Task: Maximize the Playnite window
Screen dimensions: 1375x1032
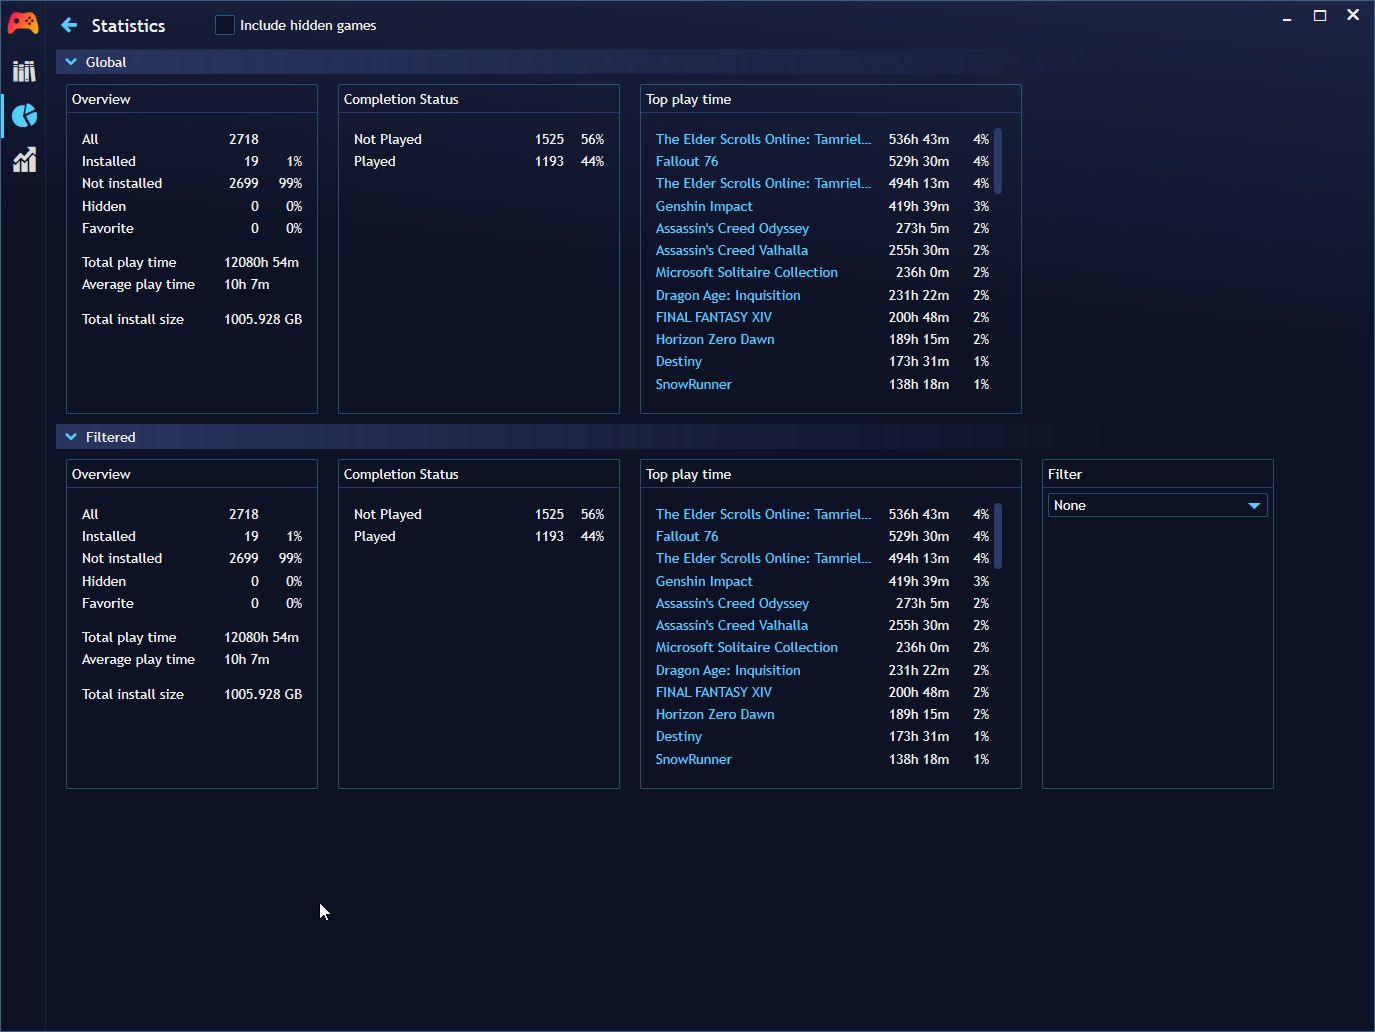Action: 1320,16
